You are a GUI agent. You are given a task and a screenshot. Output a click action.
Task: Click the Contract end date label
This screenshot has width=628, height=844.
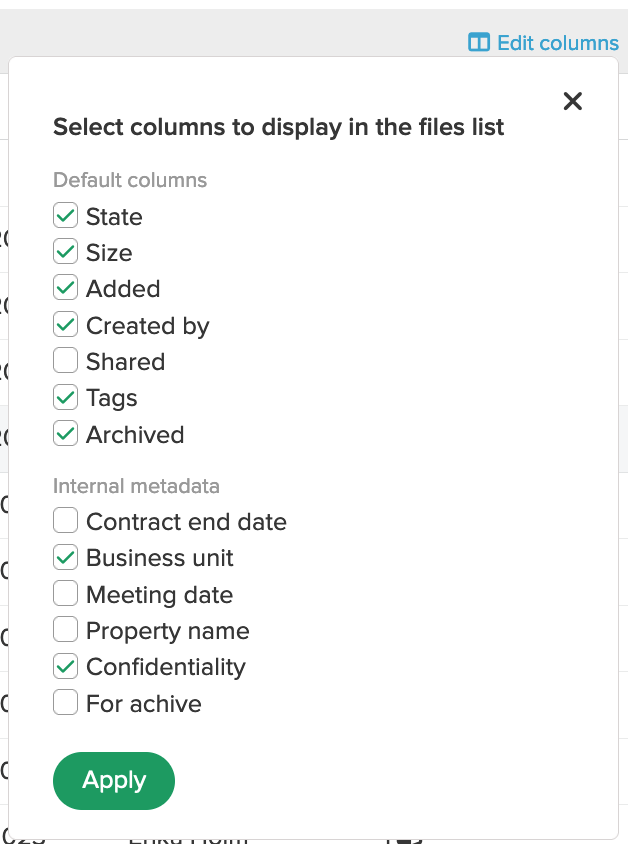point(186,522)
